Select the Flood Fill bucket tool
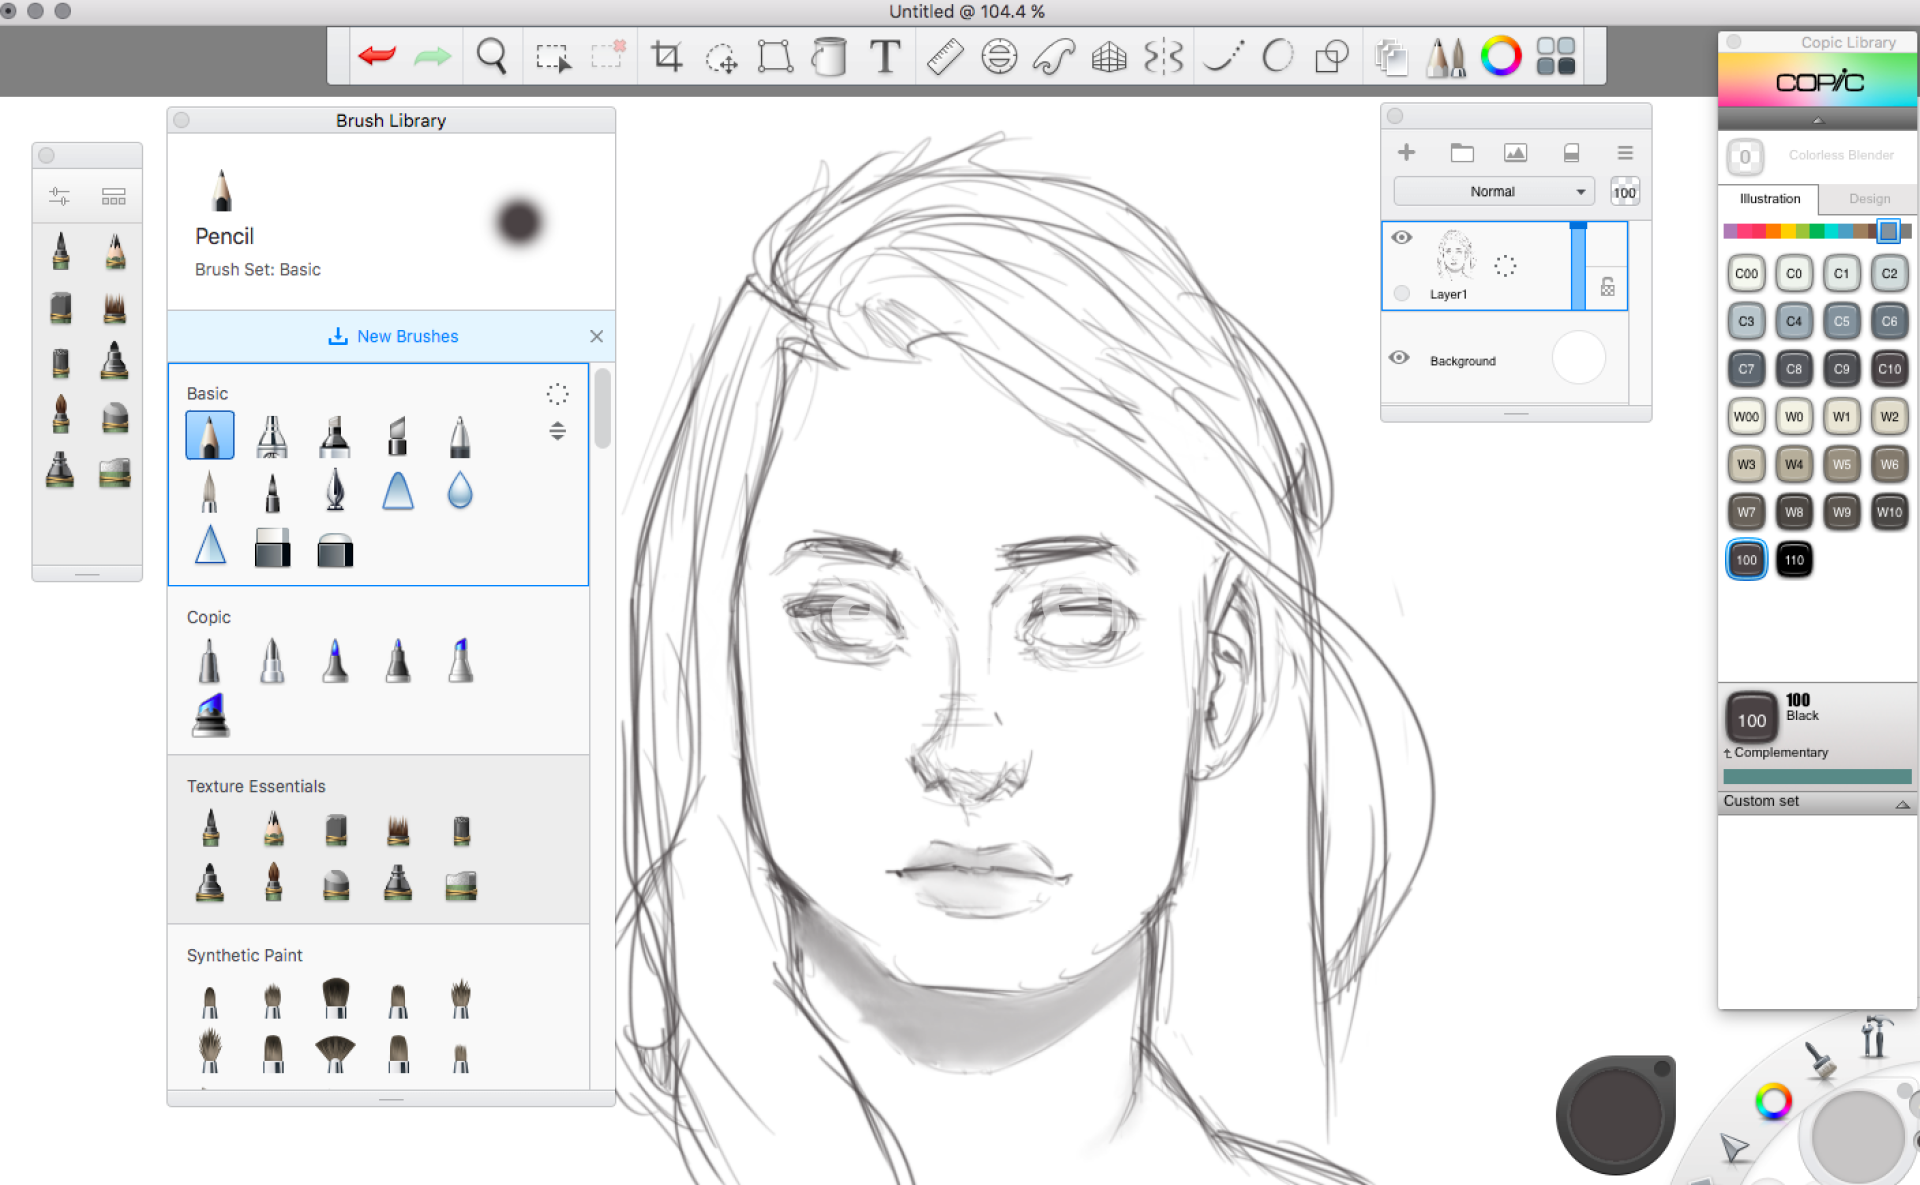 point(829,56)
